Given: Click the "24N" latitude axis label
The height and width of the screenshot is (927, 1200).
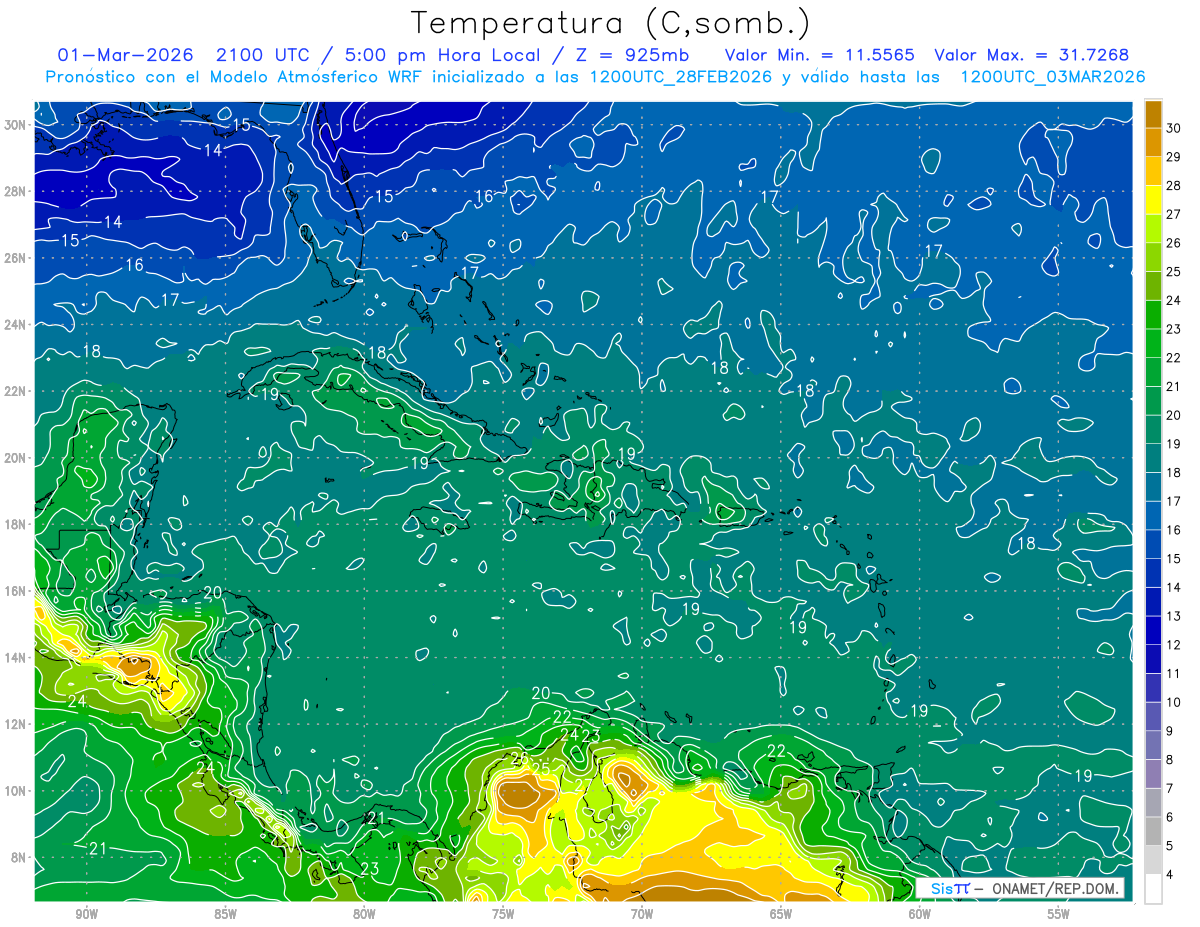Looking at the screenshot, I should tap(16, 325).
